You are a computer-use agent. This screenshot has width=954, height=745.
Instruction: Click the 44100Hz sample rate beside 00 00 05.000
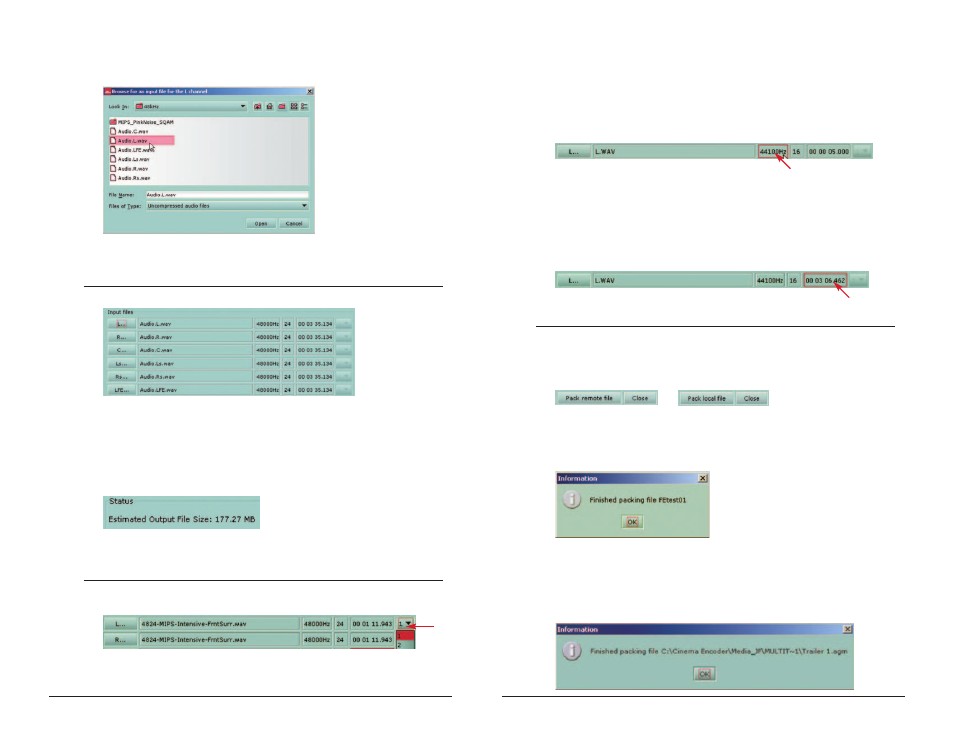773,152
